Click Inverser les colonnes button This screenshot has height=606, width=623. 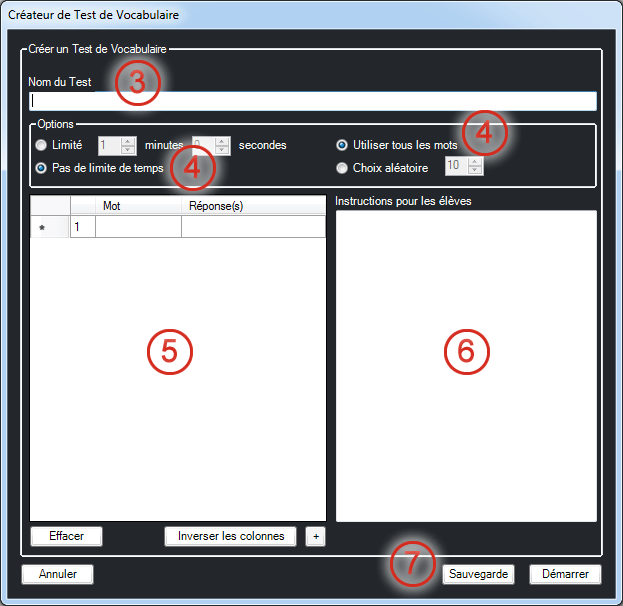click(230, 536)
